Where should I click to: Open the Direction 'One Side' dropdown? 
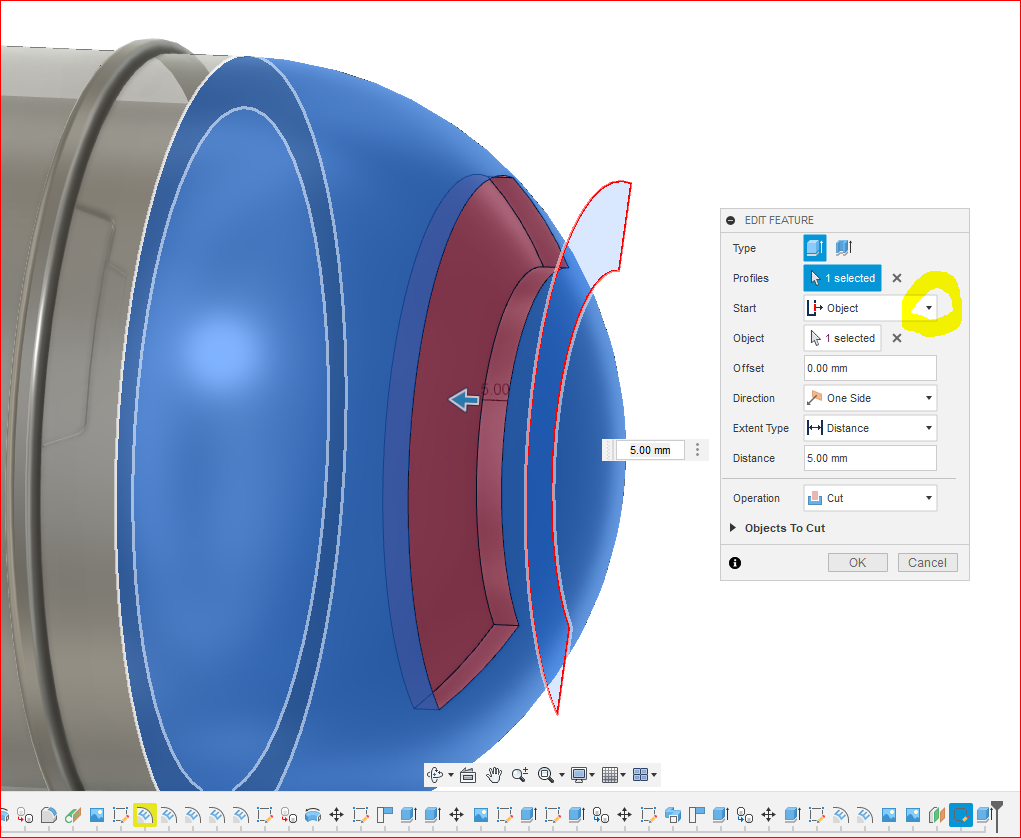coord(871,398)
